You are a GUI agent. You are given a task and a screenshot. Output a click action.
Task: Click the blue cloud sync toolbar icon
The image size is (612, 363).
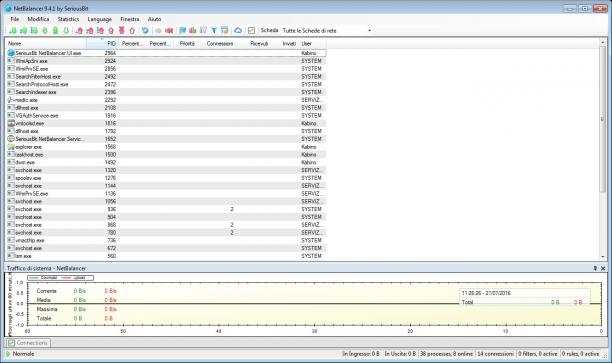[x=238, y=30]
